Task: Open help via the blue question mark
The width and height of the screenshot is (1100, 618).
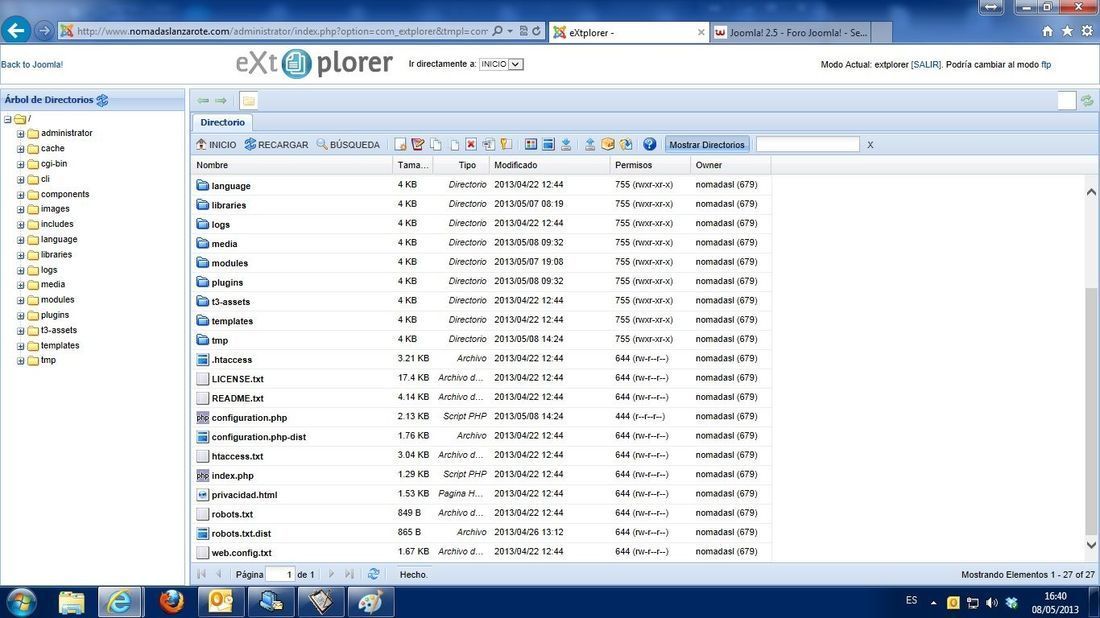Action: [650, 145]
